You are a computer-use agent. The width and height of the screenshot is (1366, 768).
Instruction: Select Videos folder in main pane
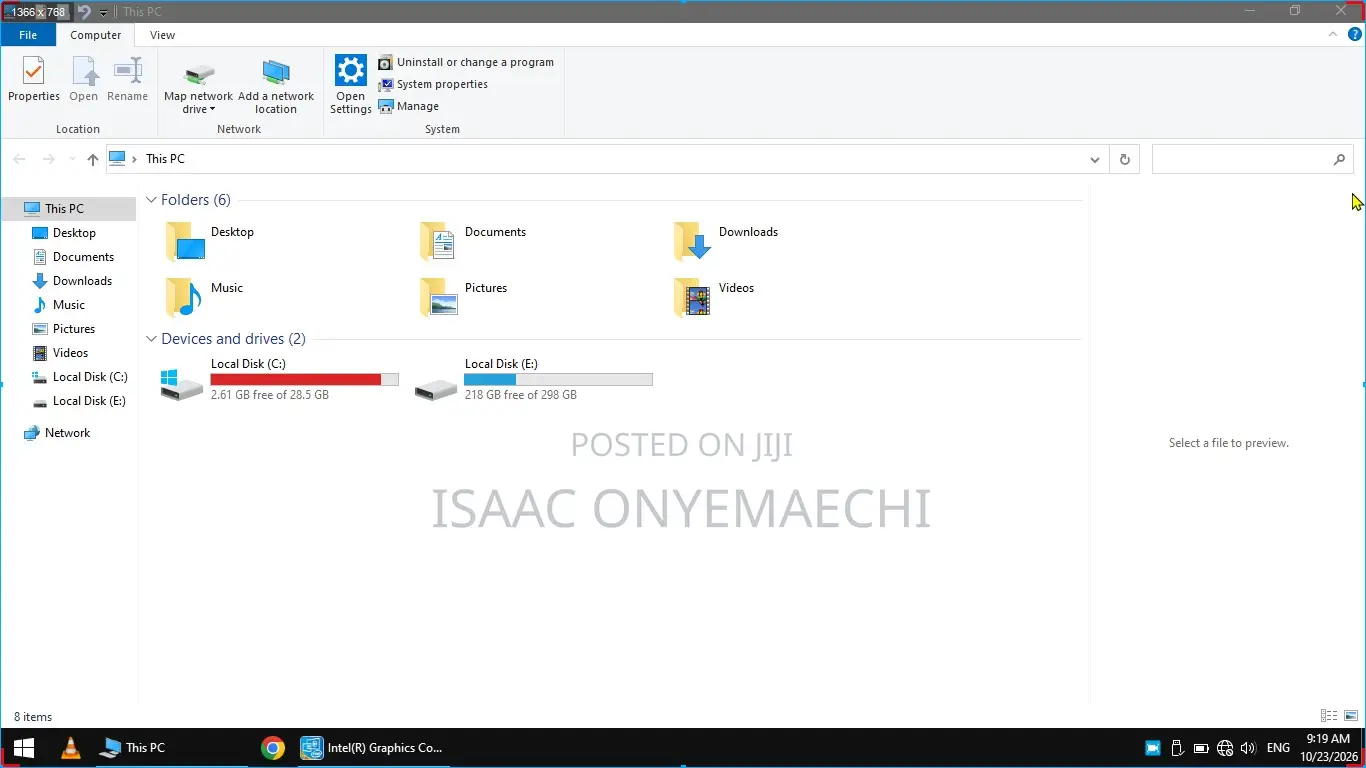coord(714,297)
